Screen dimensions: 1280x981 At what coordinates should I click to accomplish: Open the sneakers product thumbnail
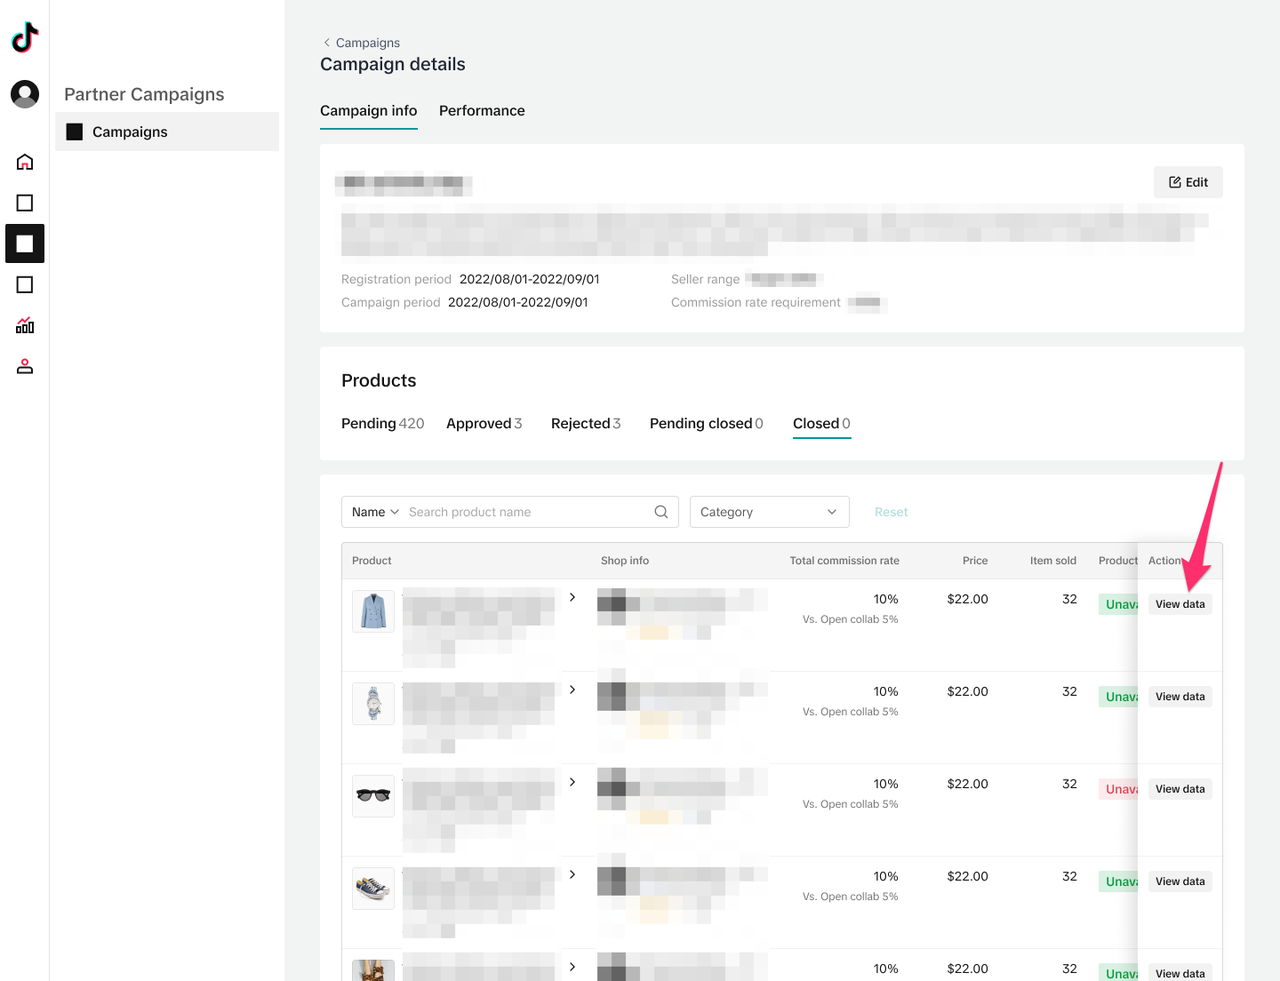[373, 888]
